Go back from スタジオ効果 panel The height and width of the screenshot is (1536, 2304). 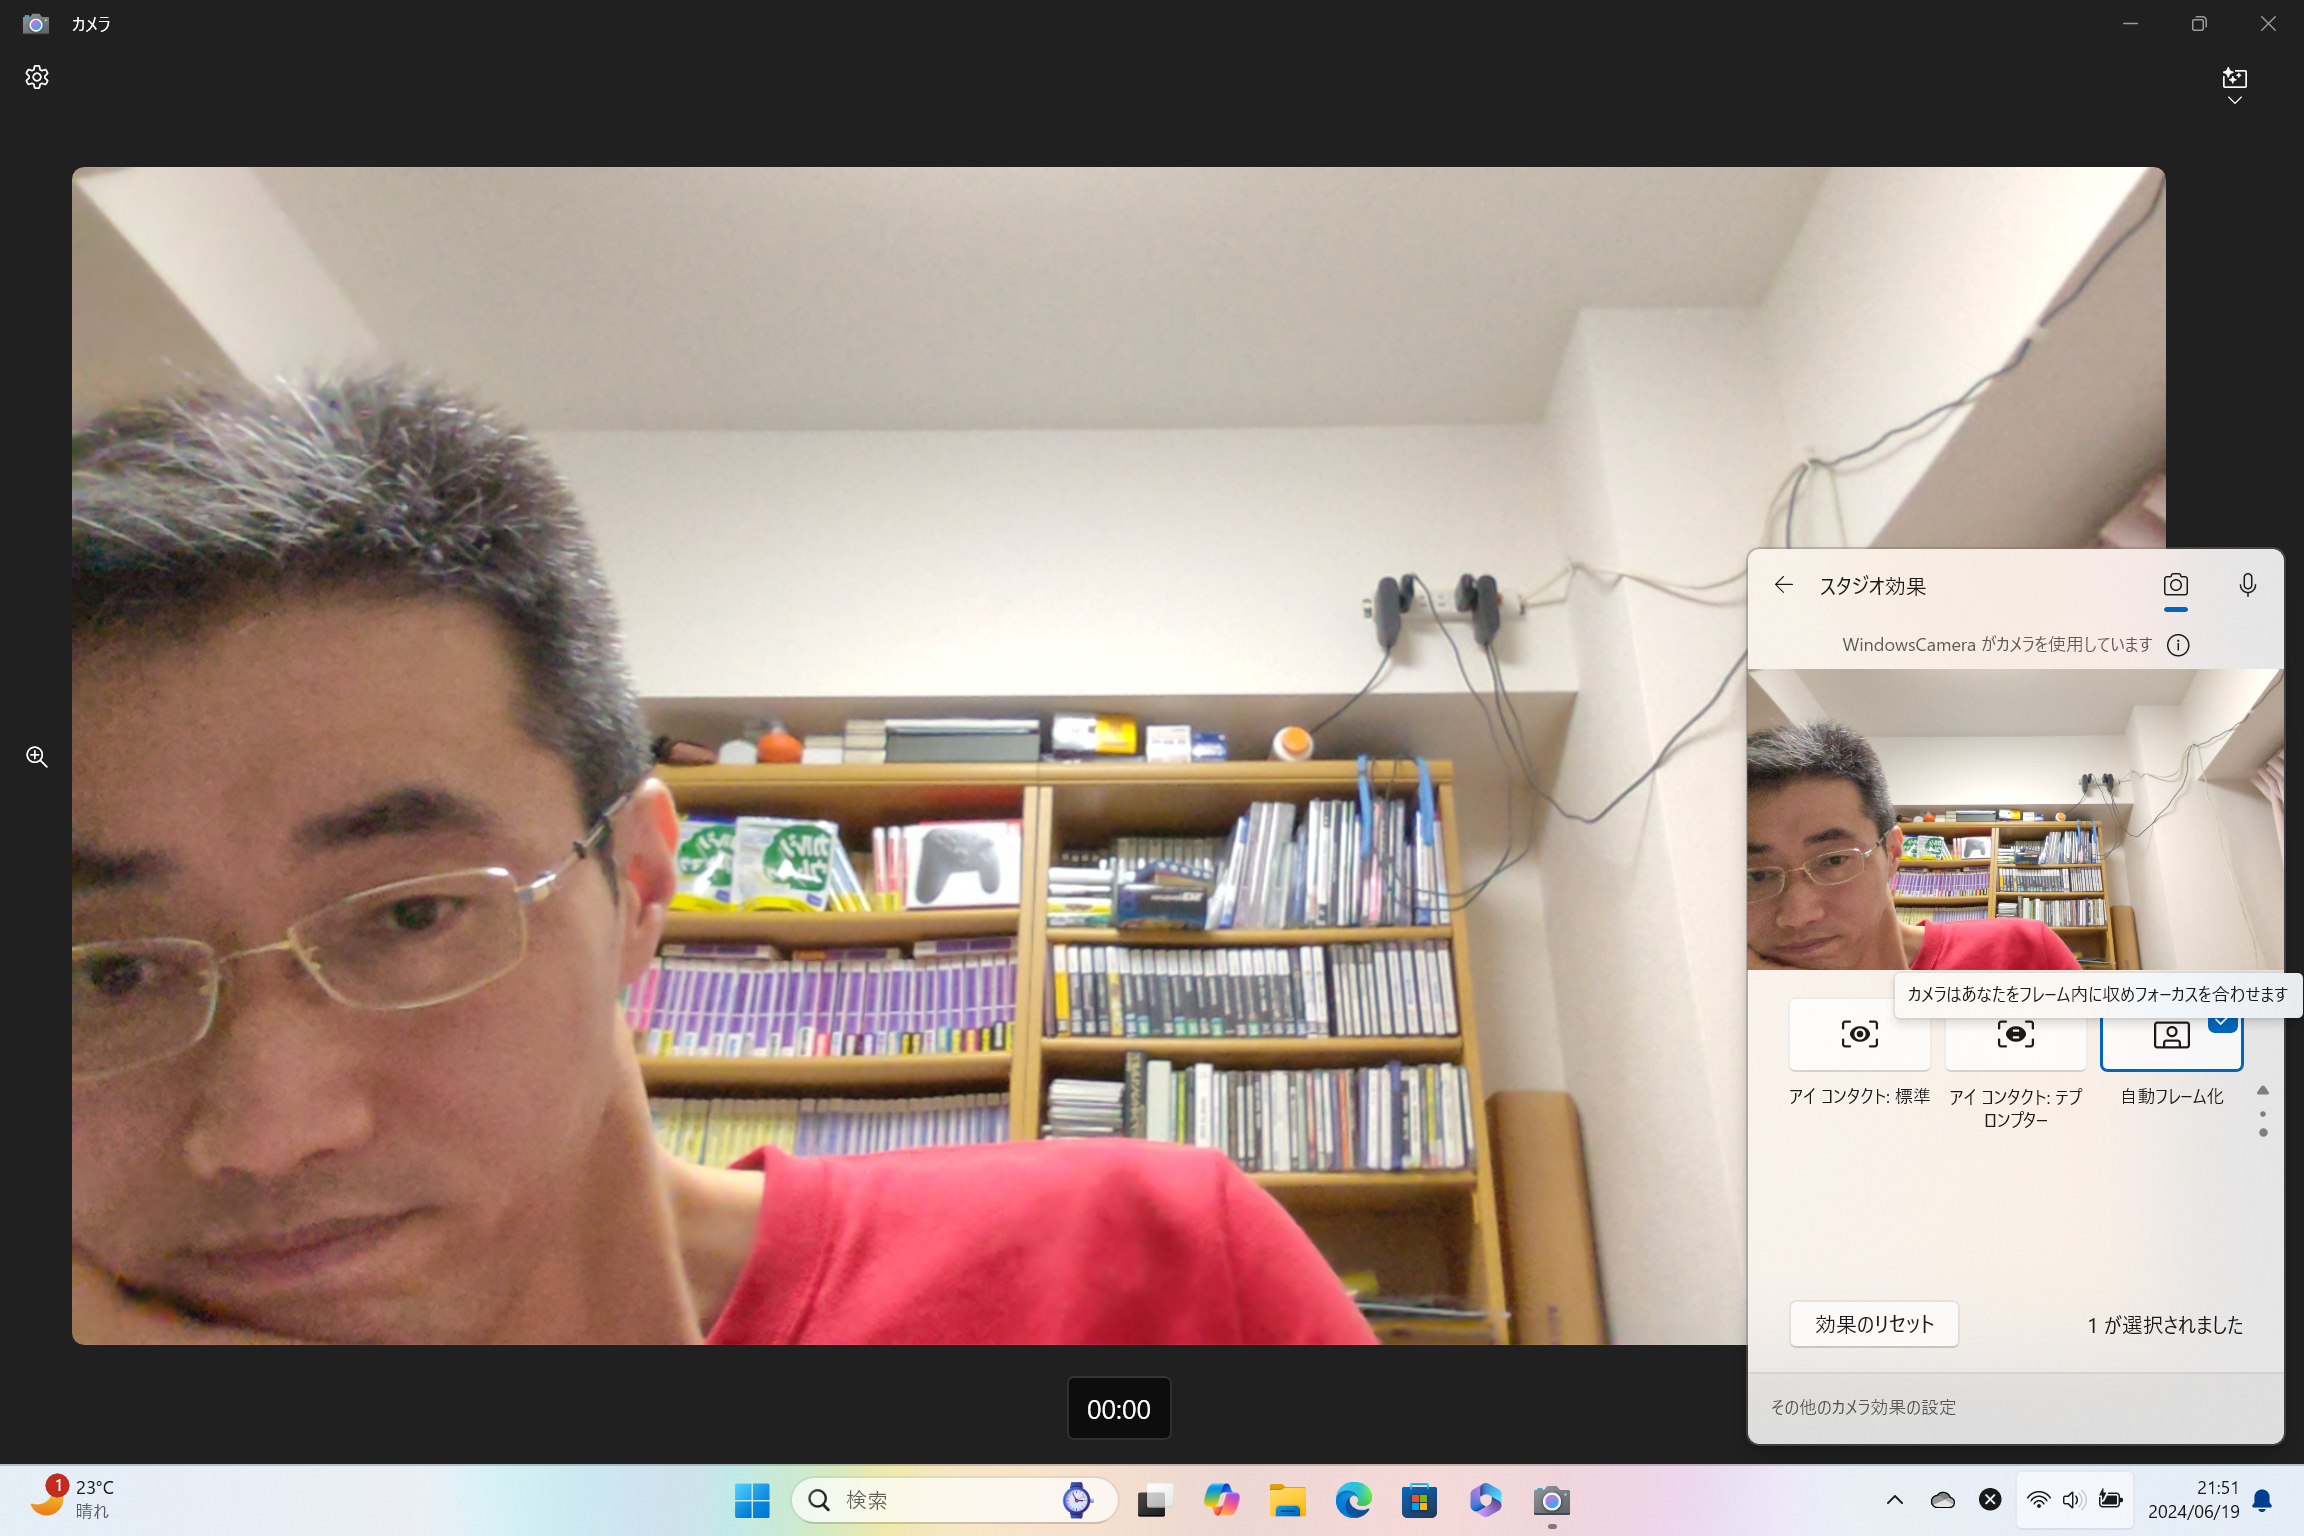(1783, 586)
